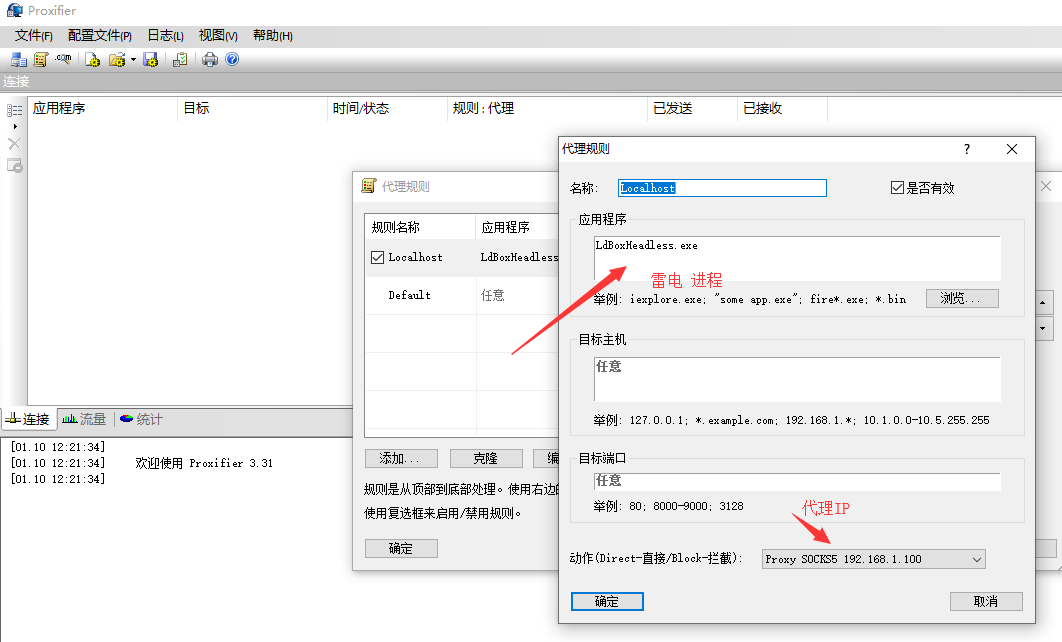Screen dimensions: 1062x642
Task: Expand arrow next to open profile icon
Action: tap(133, 60)
